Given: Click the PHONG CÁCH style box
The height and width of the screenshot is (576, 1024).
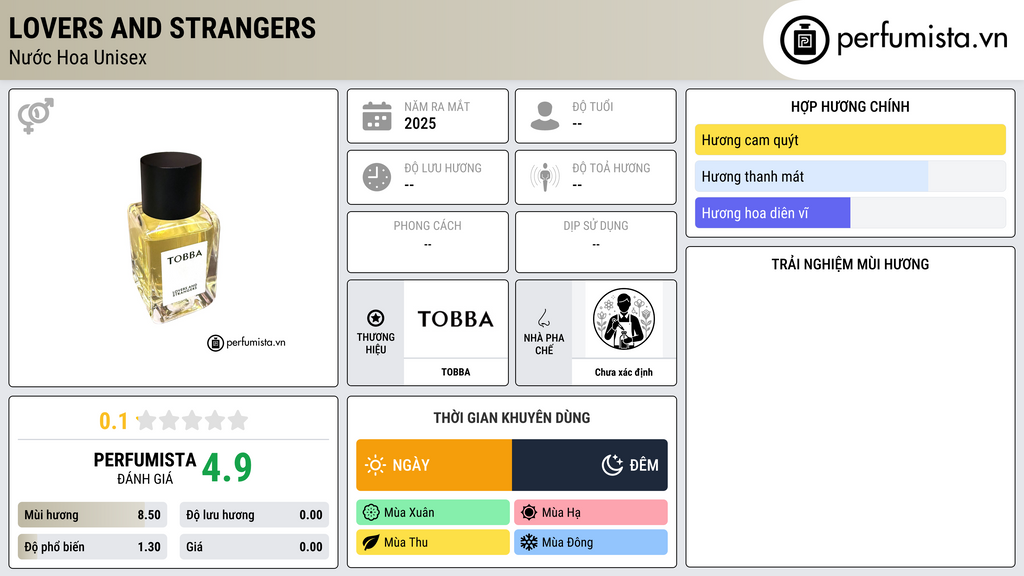Looking at the screenshot, I should [x=428, y=242].
